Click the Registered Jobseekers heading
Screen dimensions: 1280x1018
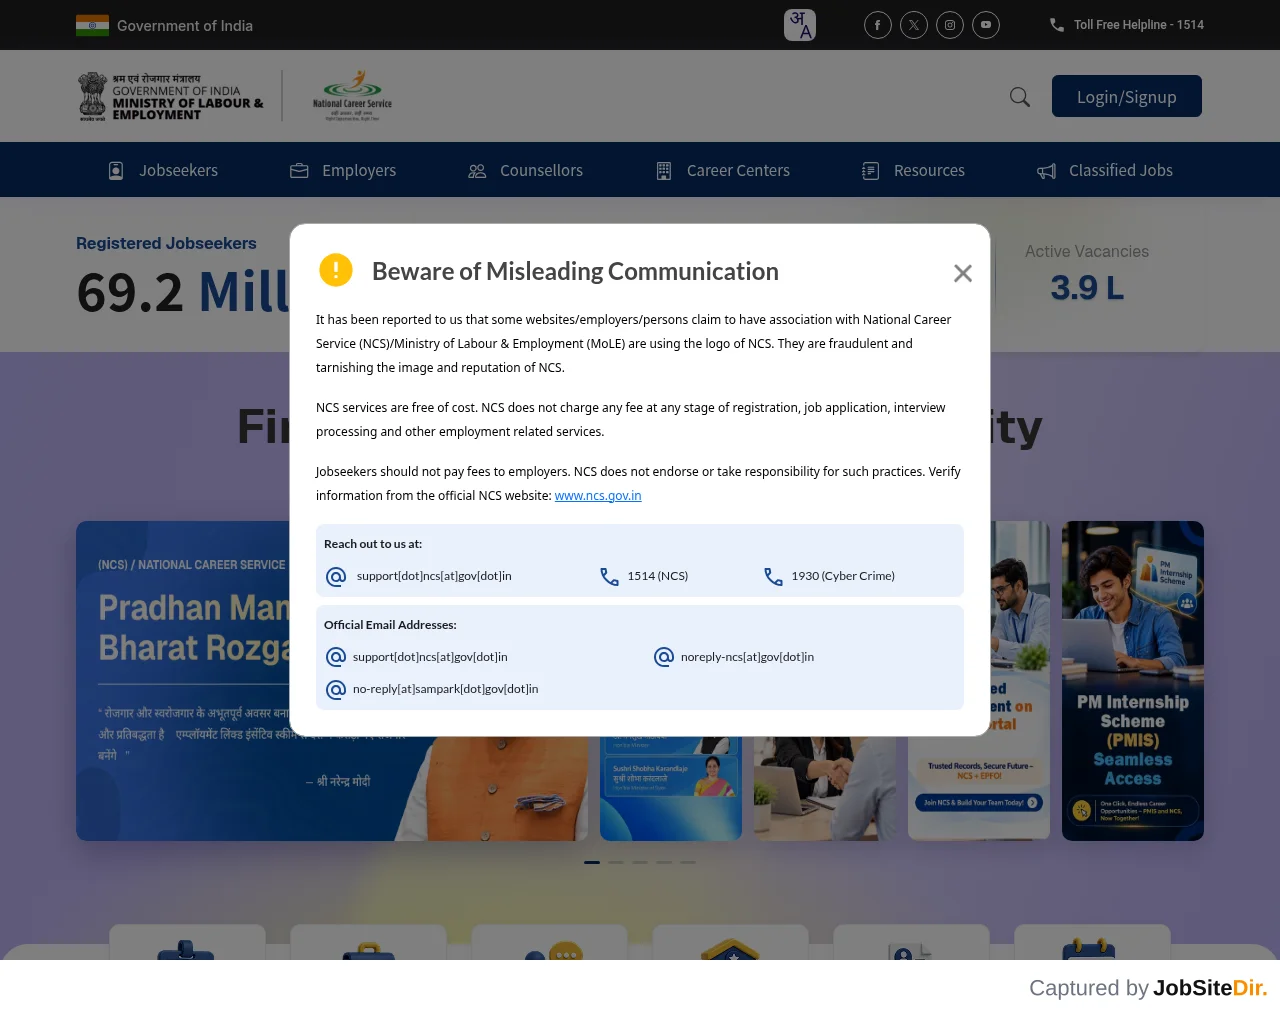coord(166,243)
